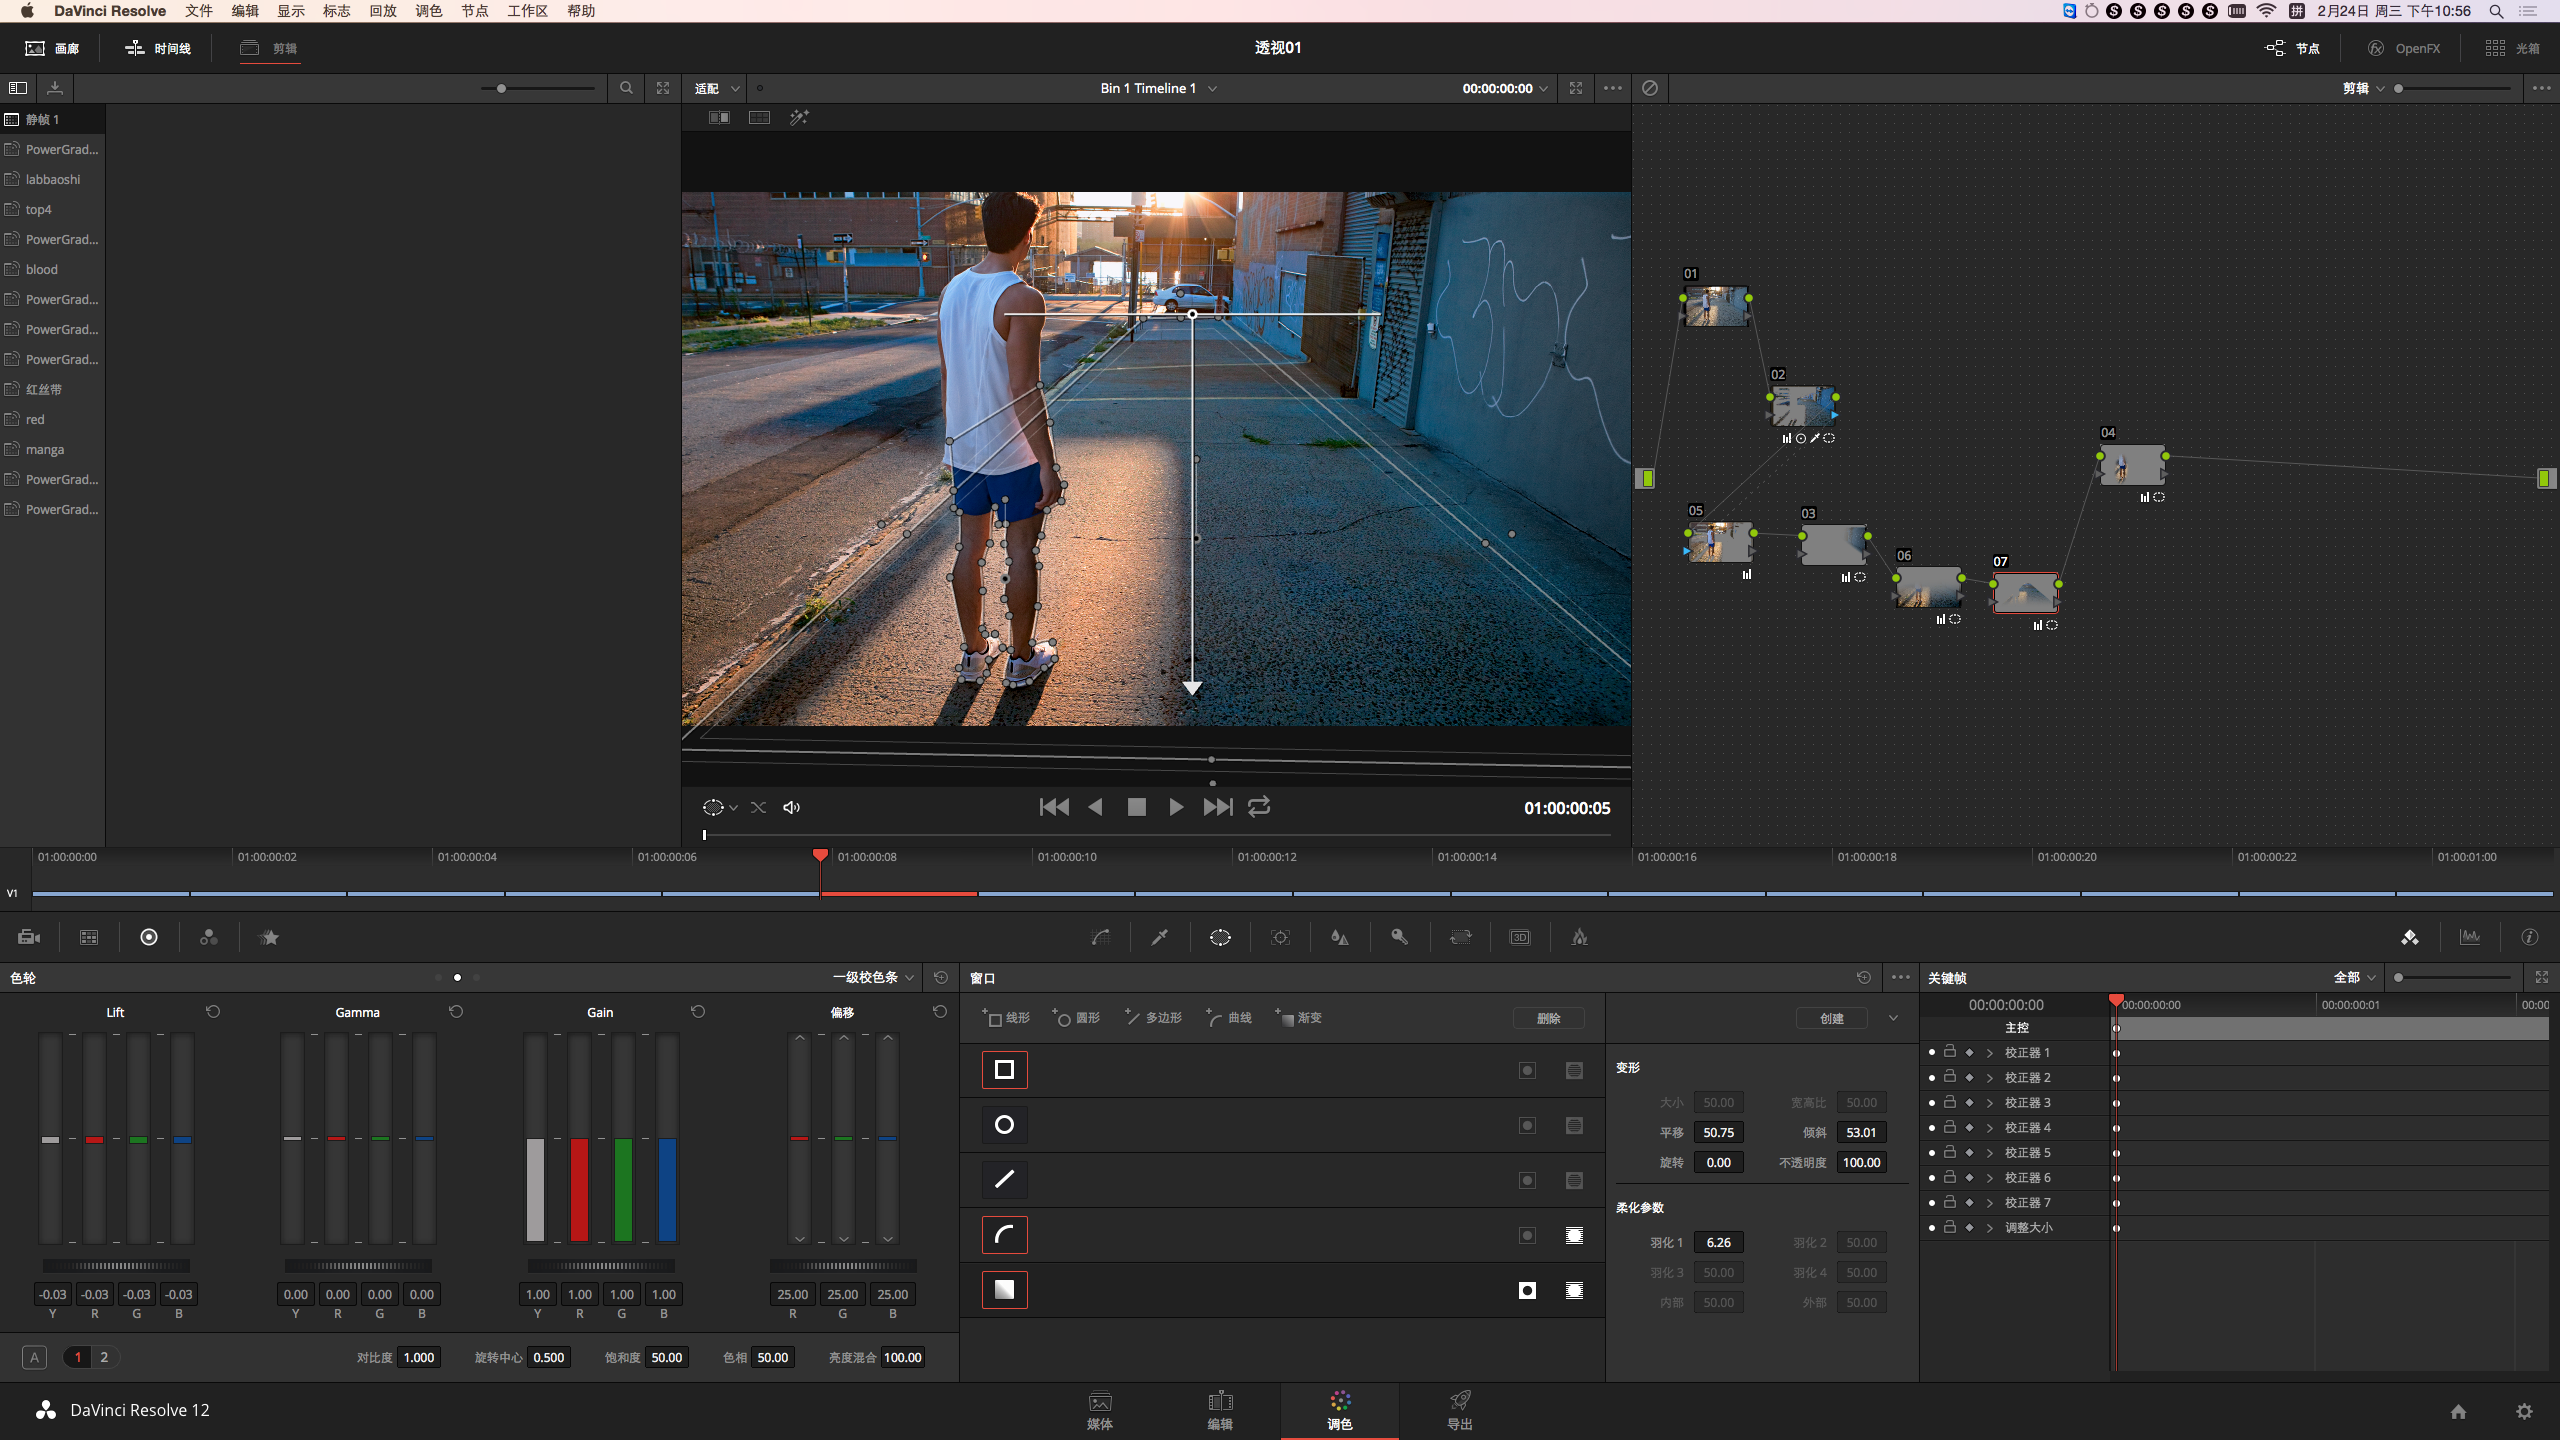Click the 创建 preset button
This screenshot has width=2560, height=1440.
pos(1832,1018)
